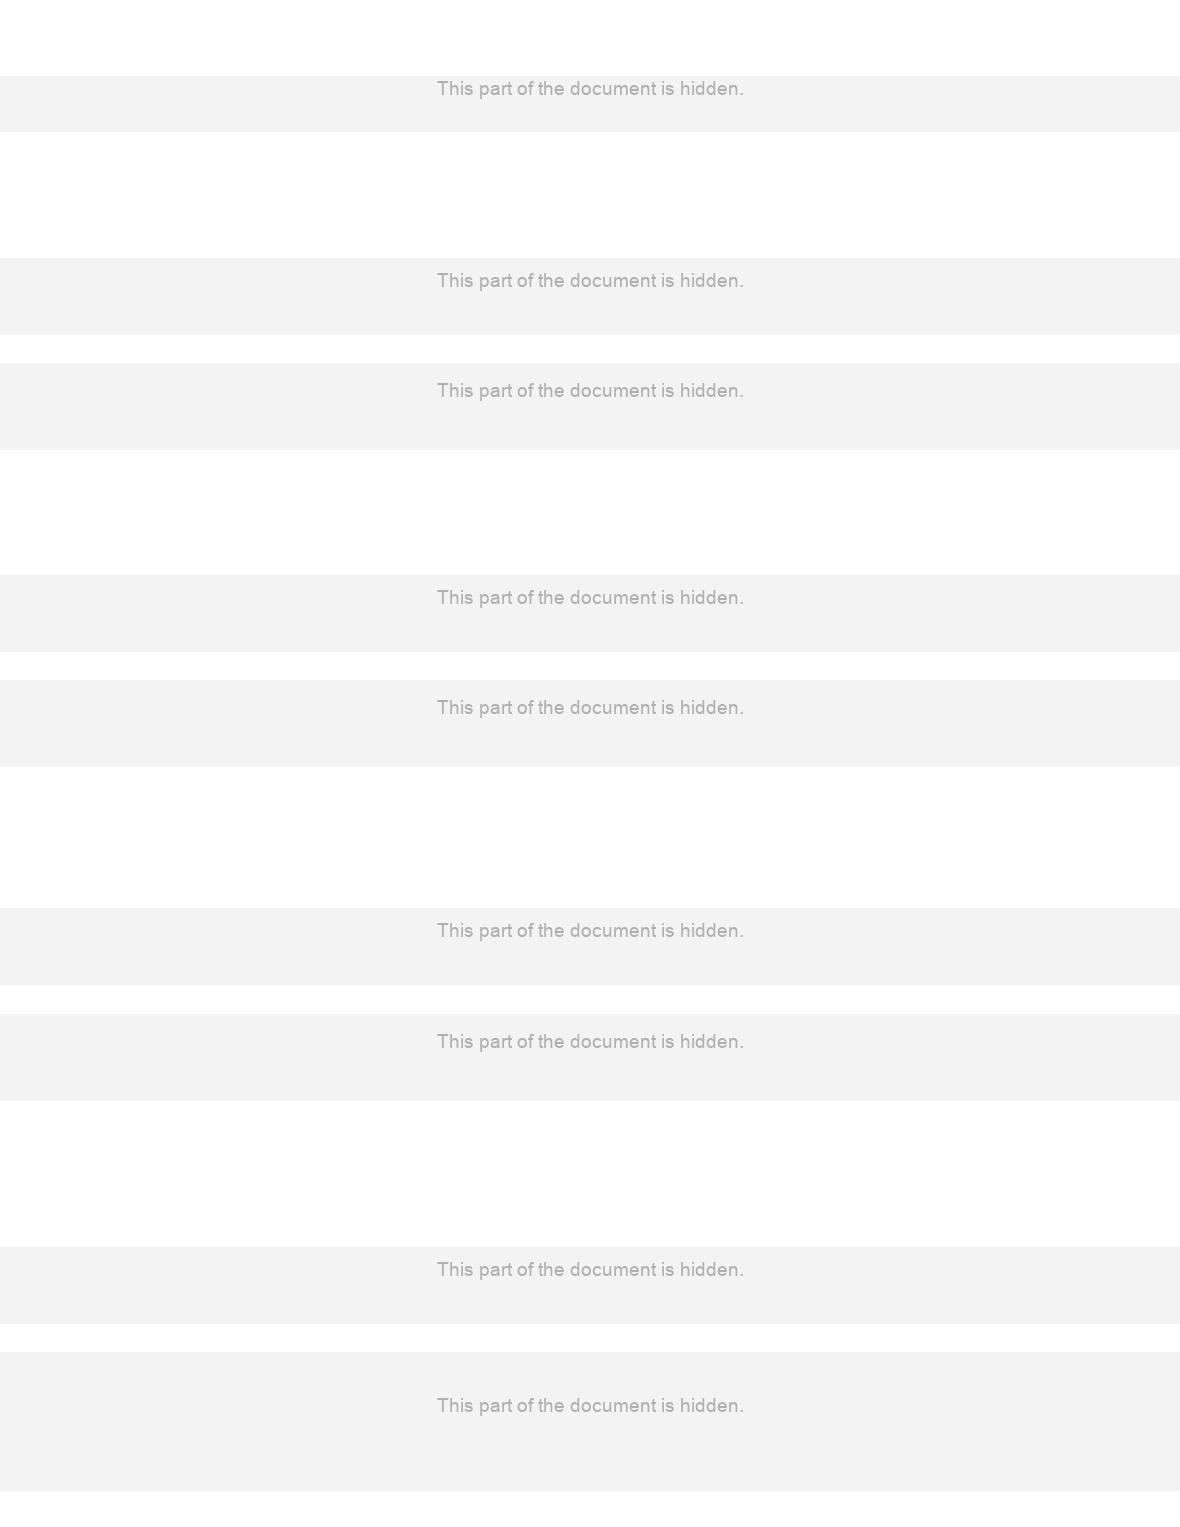The height and width of the screenshot is (1527, 1180).
Task: Click gray area under last banner's notice text
Action: [x=590, y=1455]
